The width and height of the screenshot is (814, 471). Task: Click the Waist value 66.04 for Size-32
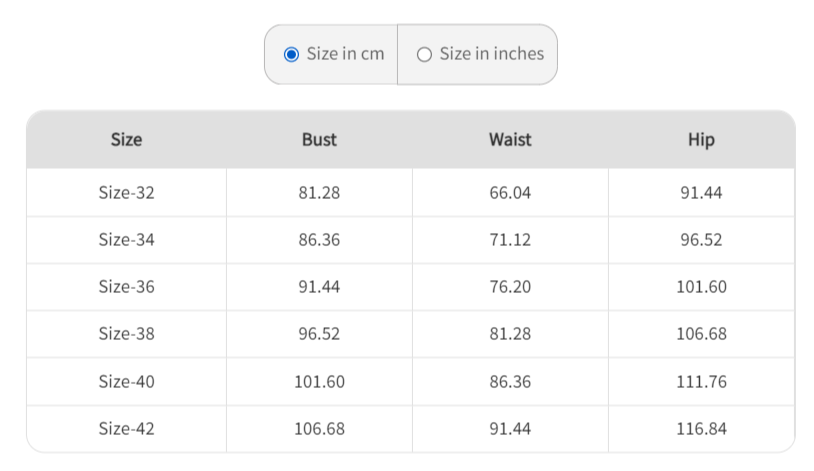click(510, 193)
